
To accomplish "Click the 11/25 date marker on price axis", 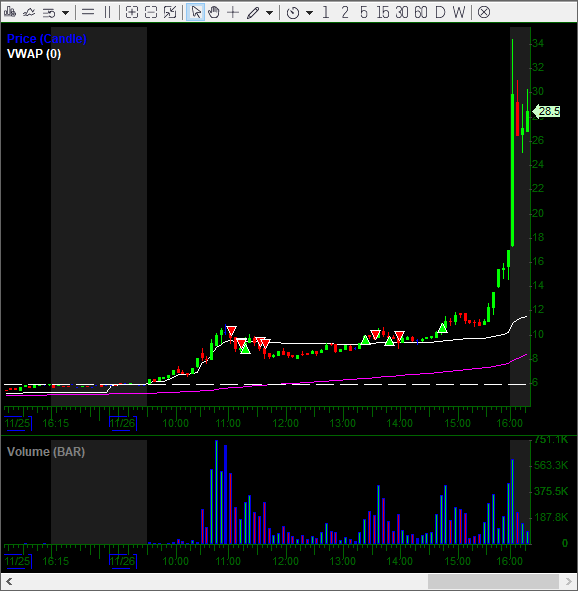I will 17,423.
